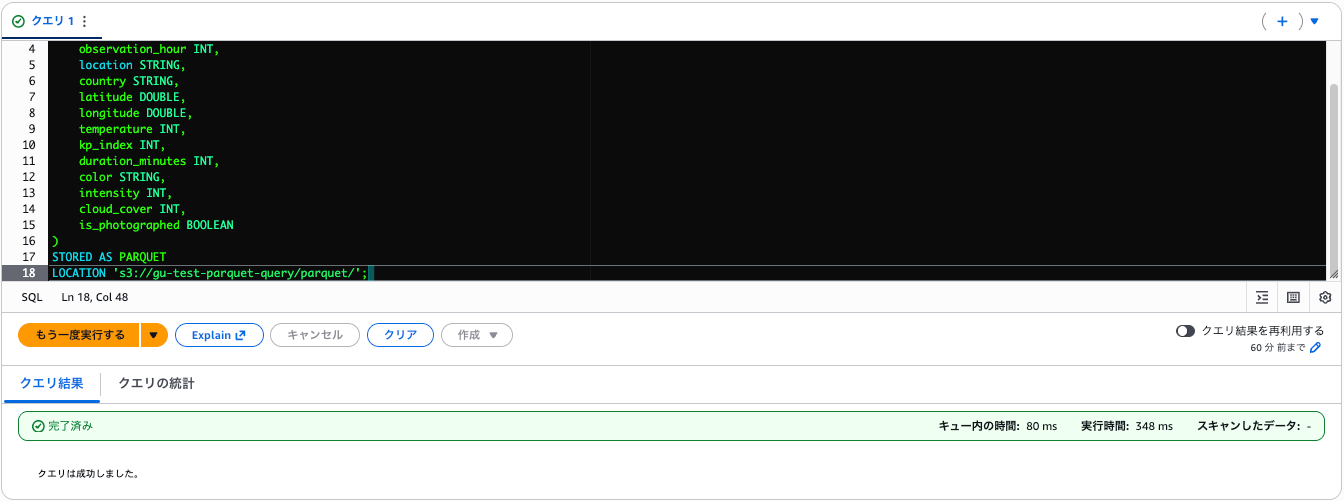Edit the 60-minute reuse period pencil icon
1344x501 pixels.
point(1315,348)
